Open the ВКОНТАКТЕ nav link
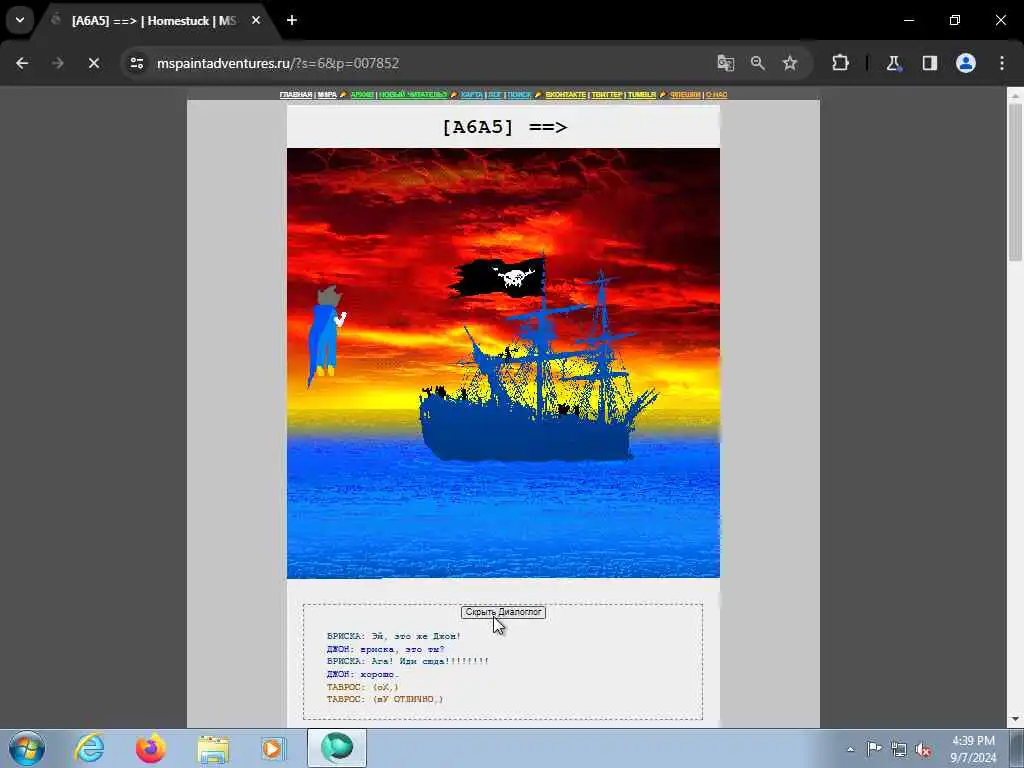This screenshot has height=768, width=1024. (x=566, y=95)
